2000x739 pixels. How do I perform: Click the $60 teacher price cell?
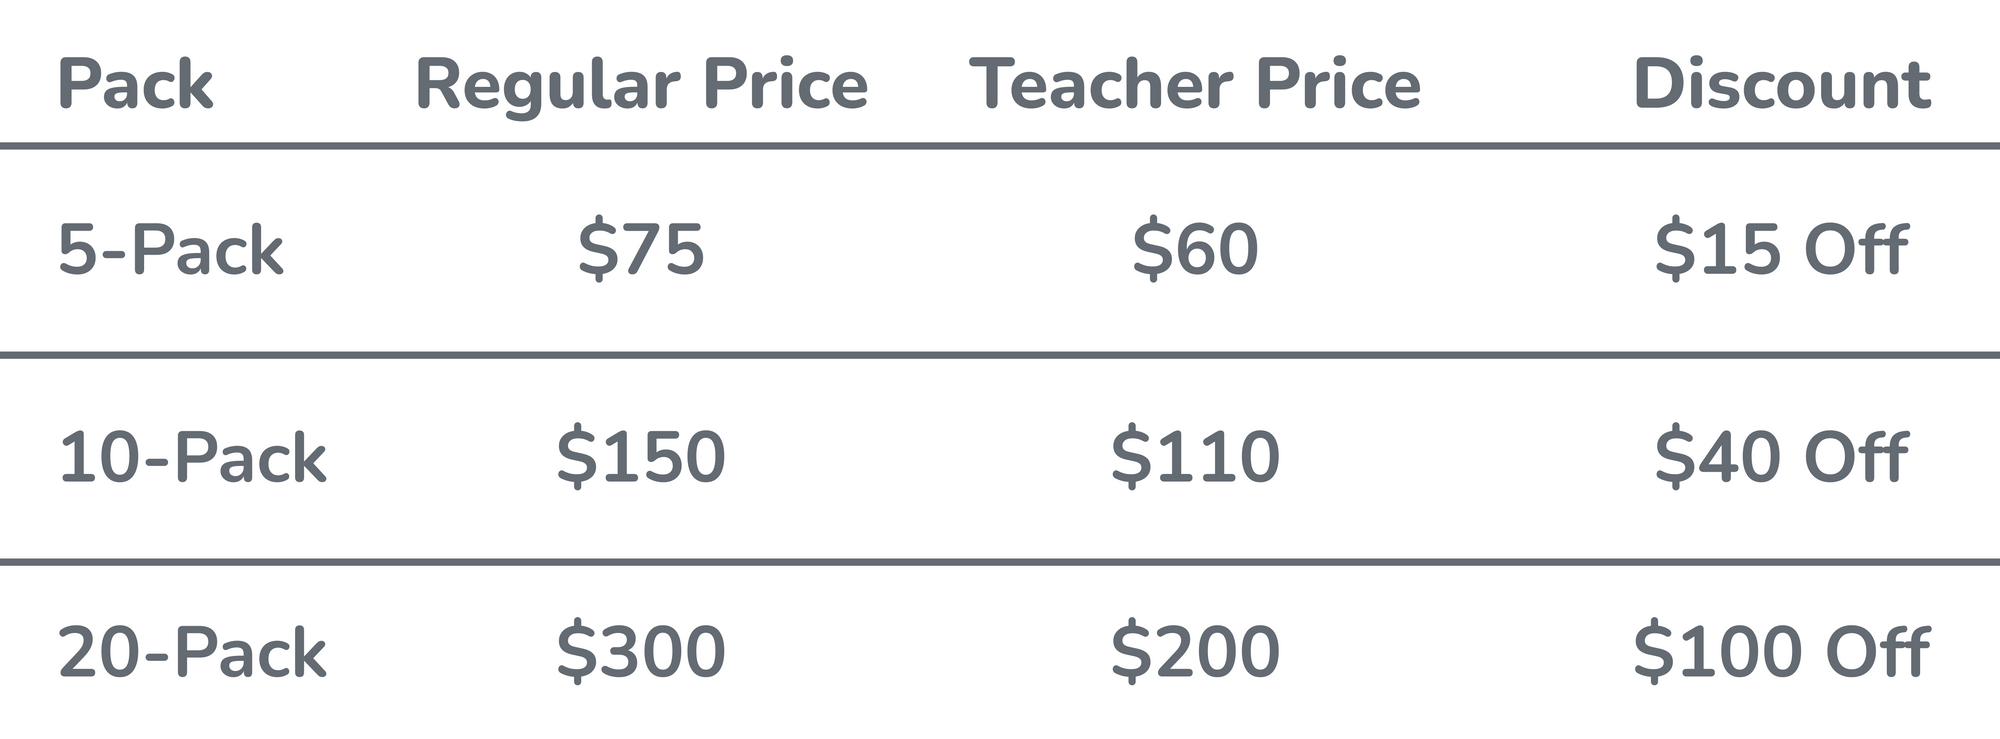[x=1195, y=249]
